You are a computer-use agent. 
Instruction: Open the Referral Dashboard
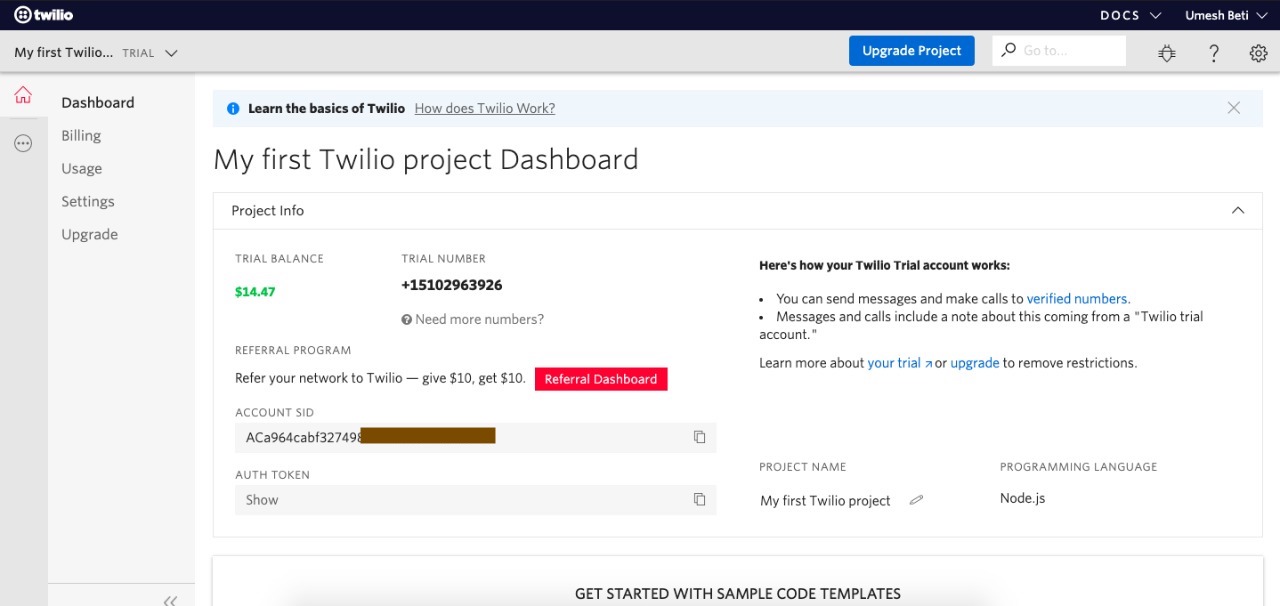click(x=600, y=379)
